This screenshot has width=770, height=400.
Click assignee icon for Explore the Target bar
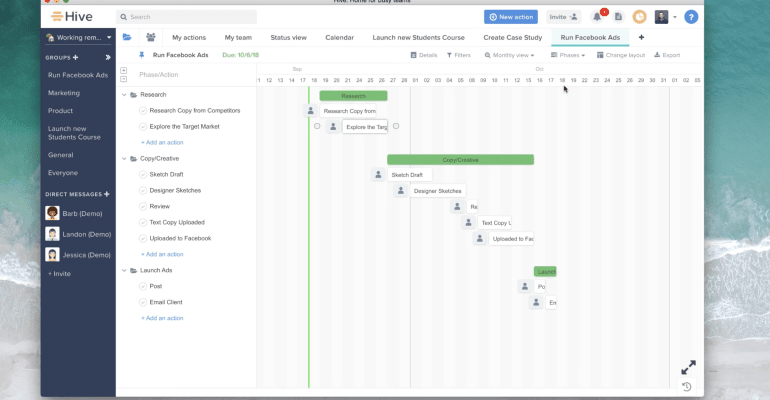coord(333,127)
